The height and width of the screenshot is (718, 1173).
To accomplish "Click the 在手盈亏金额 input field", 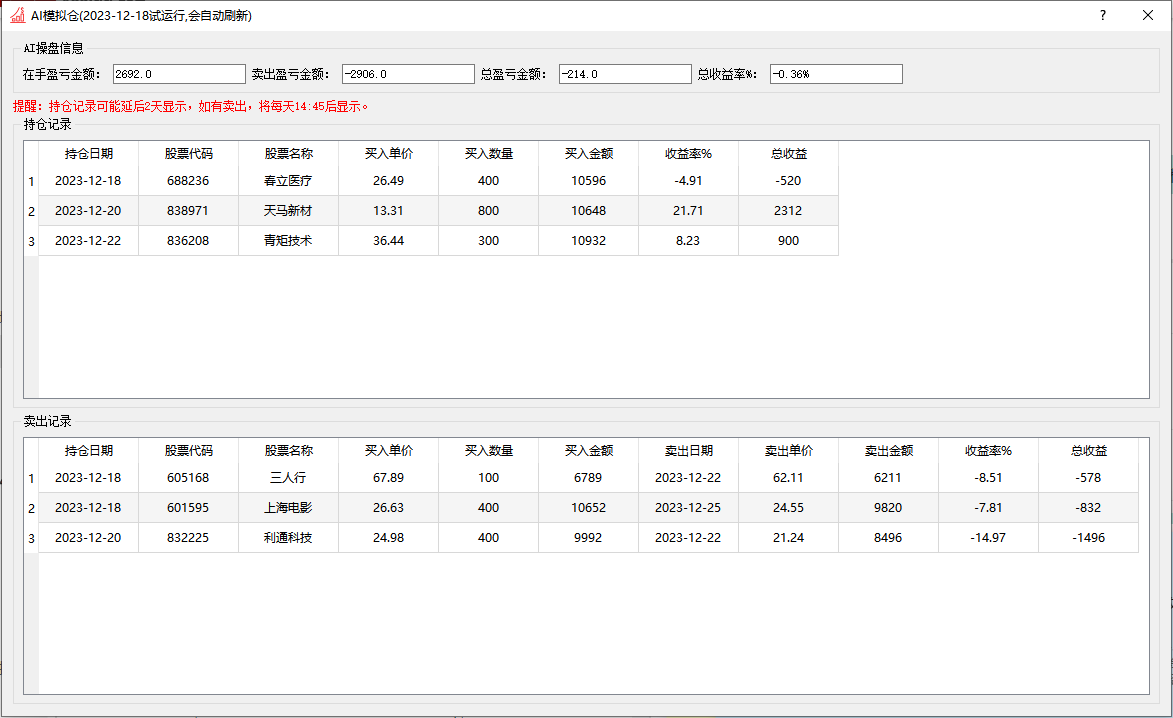I will [179, 74].
